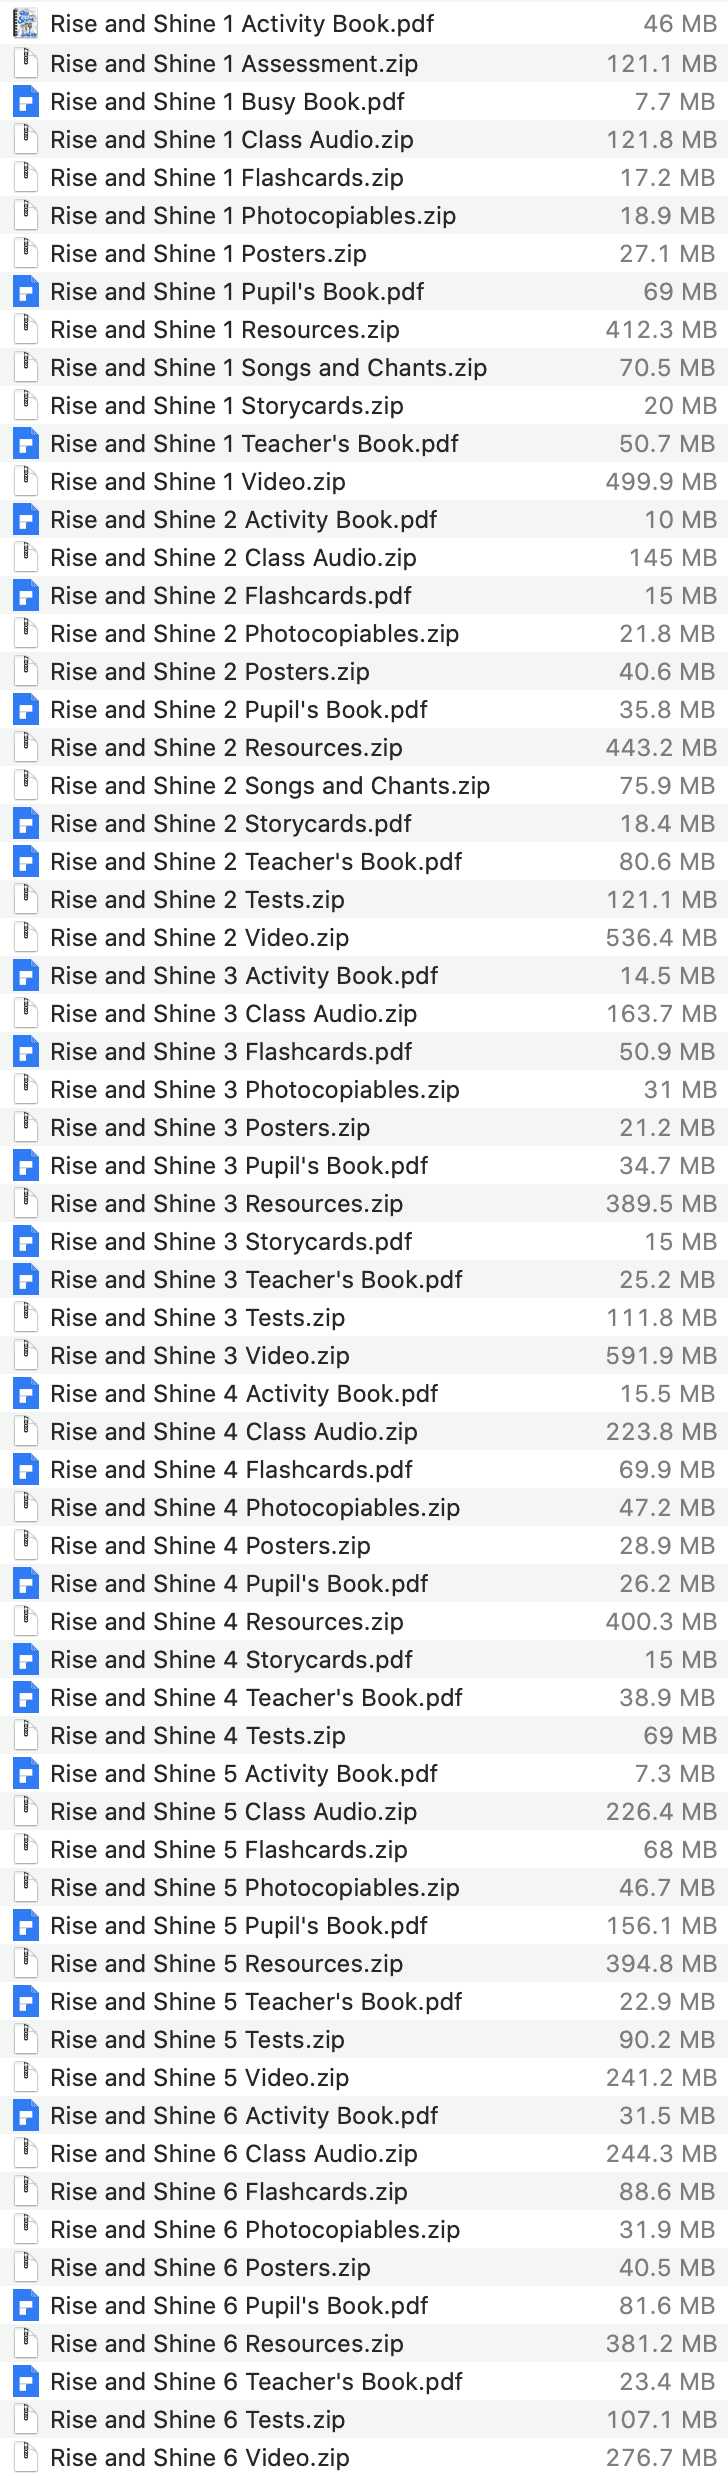
Task: Click the zip icon of Rise and Shine 6 Posters.zip
Action: [26, 2268]
